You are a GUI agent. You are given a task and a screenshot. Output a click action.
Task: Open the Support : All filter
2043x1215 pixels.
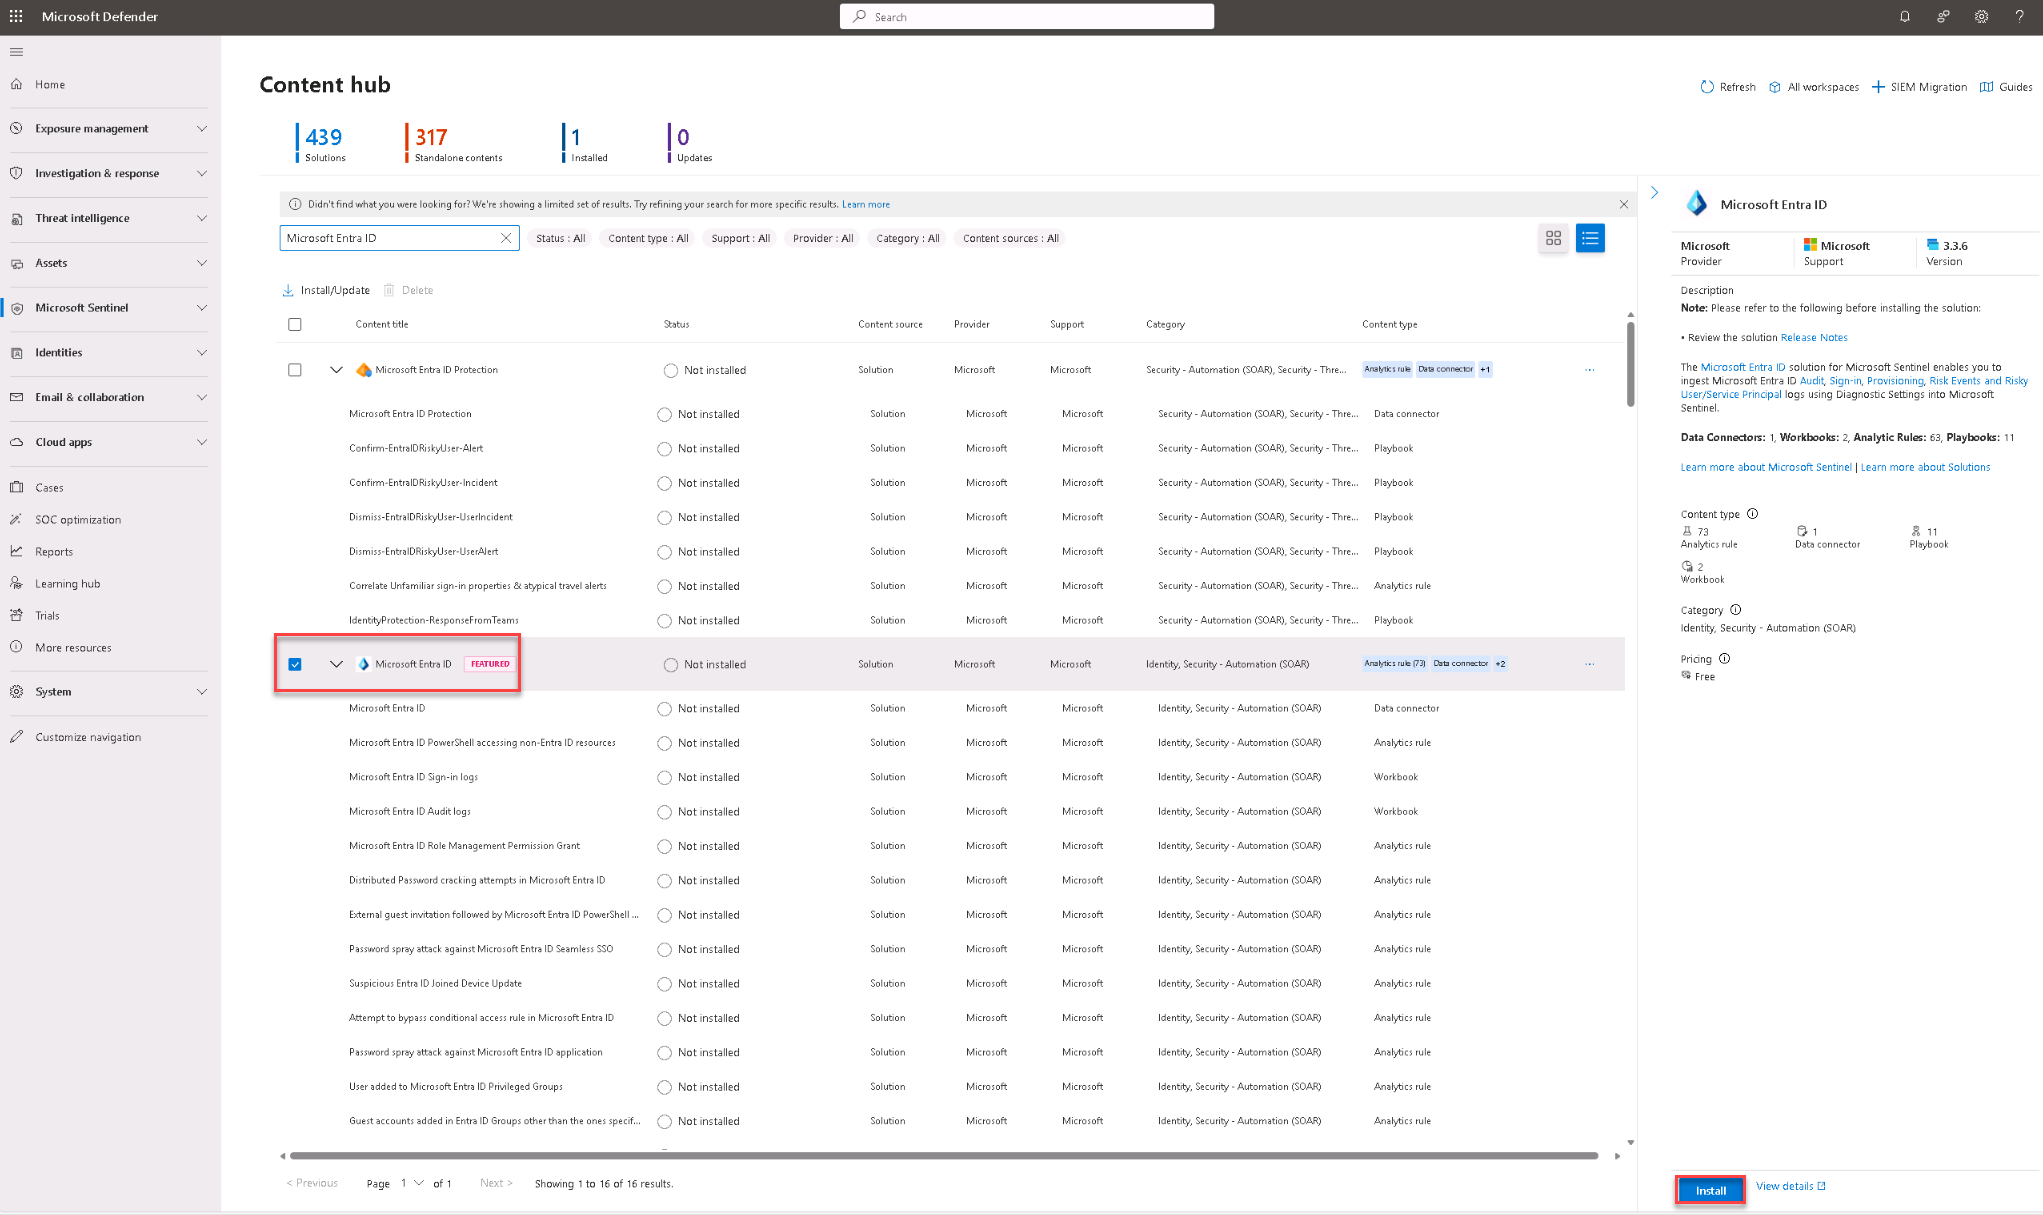coord(740,238)
